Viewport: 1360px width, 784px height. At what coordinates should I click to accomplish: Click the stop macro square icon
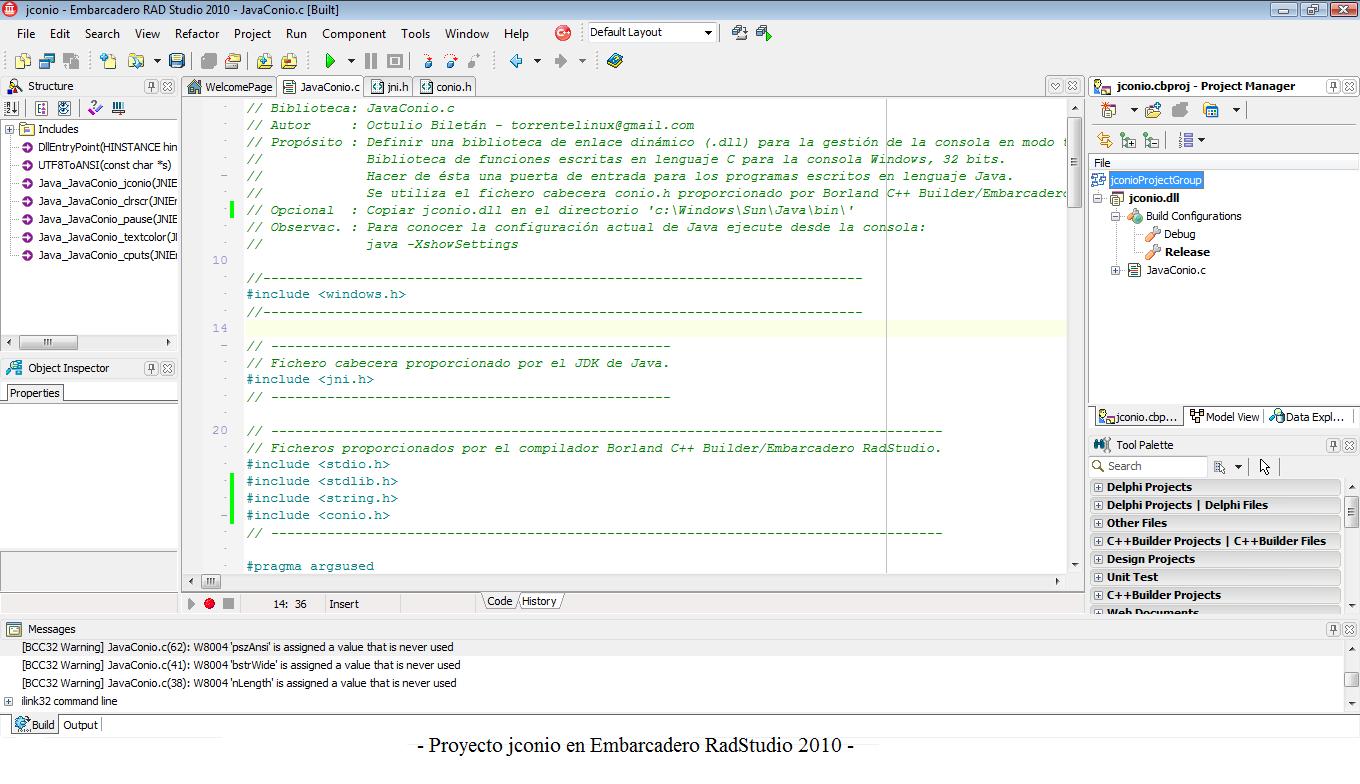pyautogui.click(x=228, y=603)
